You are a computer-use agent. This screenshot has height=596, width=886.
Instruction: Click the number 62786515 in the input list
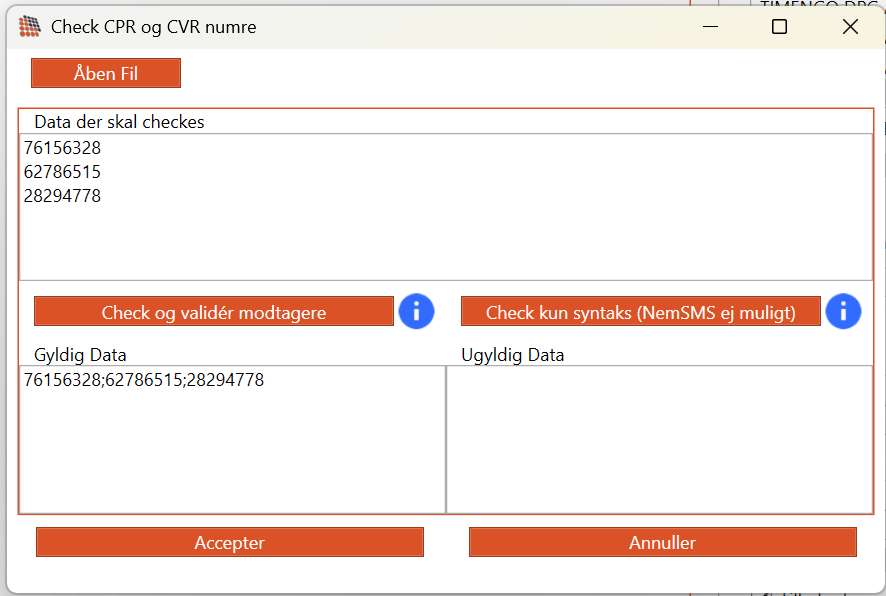(62, 172)
